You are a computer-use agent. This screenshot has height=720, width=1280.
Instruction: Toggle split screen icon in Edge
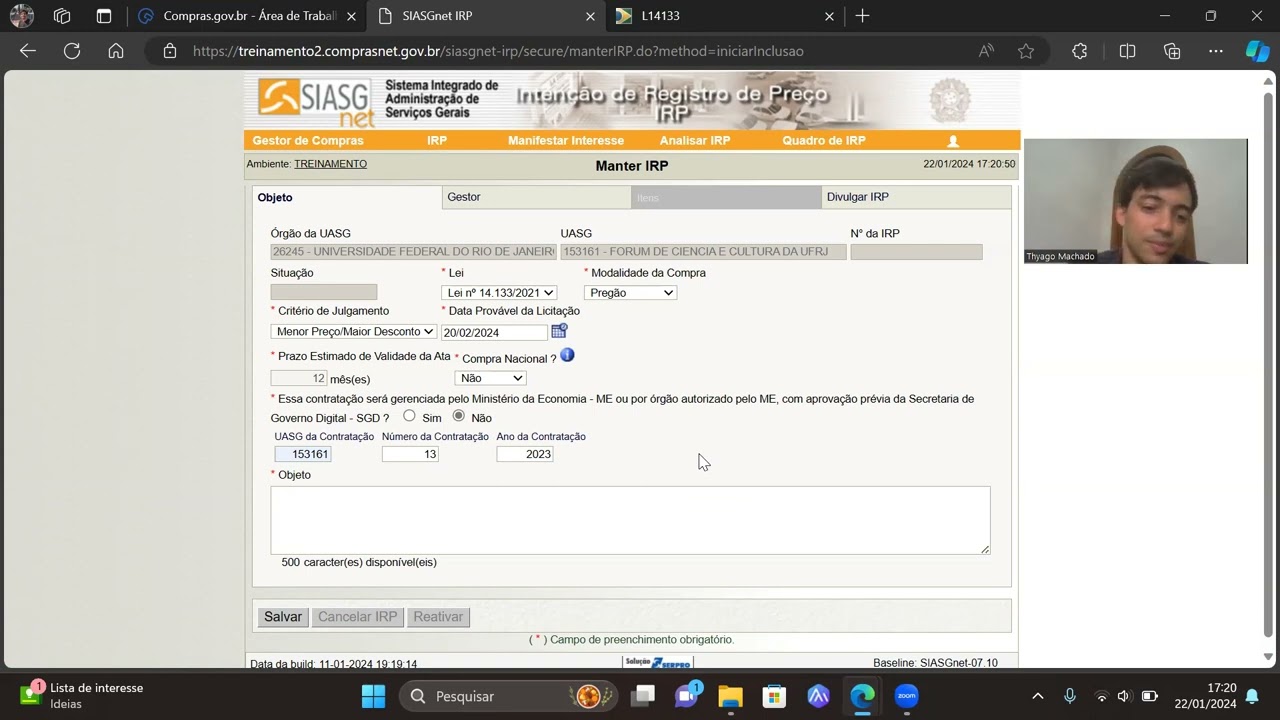[x=1127, y=51]
